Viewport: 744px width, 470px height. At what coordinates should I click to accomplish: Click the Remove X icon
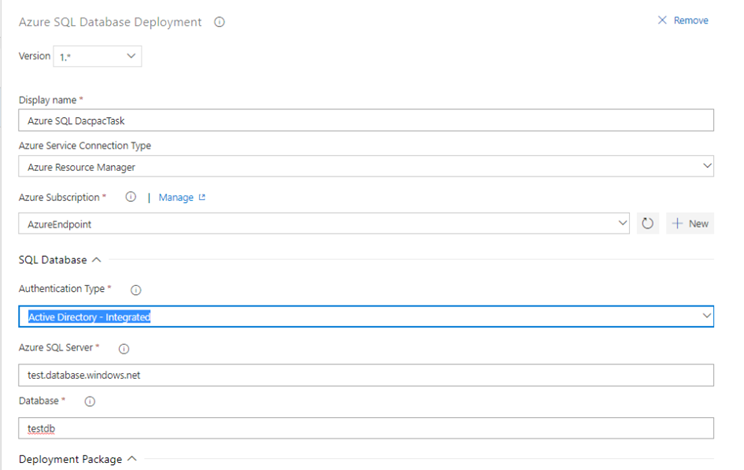click(x=662, y=20)
